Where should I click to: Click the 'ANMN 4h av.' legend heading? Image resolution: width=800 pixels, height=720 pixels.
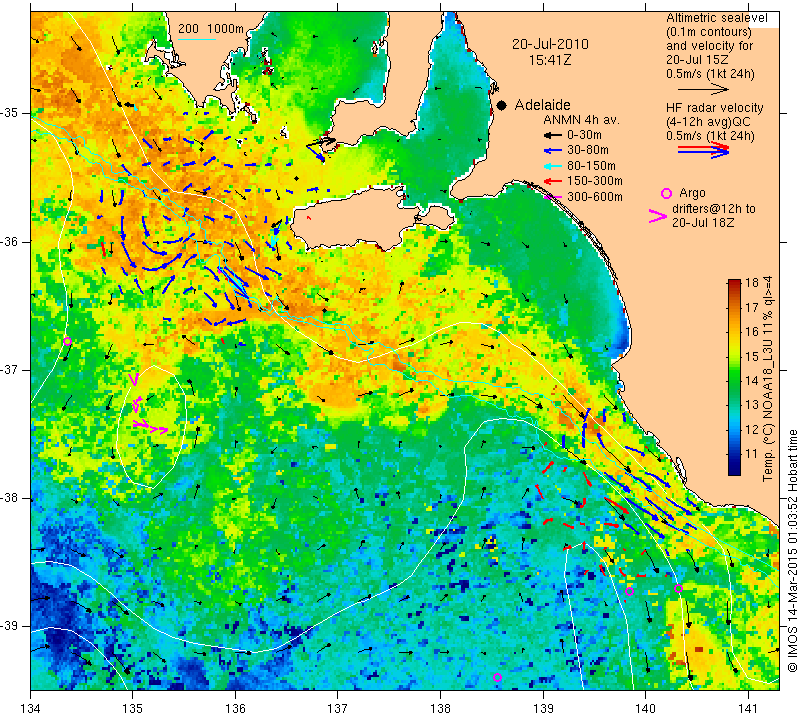click(581, 120)
